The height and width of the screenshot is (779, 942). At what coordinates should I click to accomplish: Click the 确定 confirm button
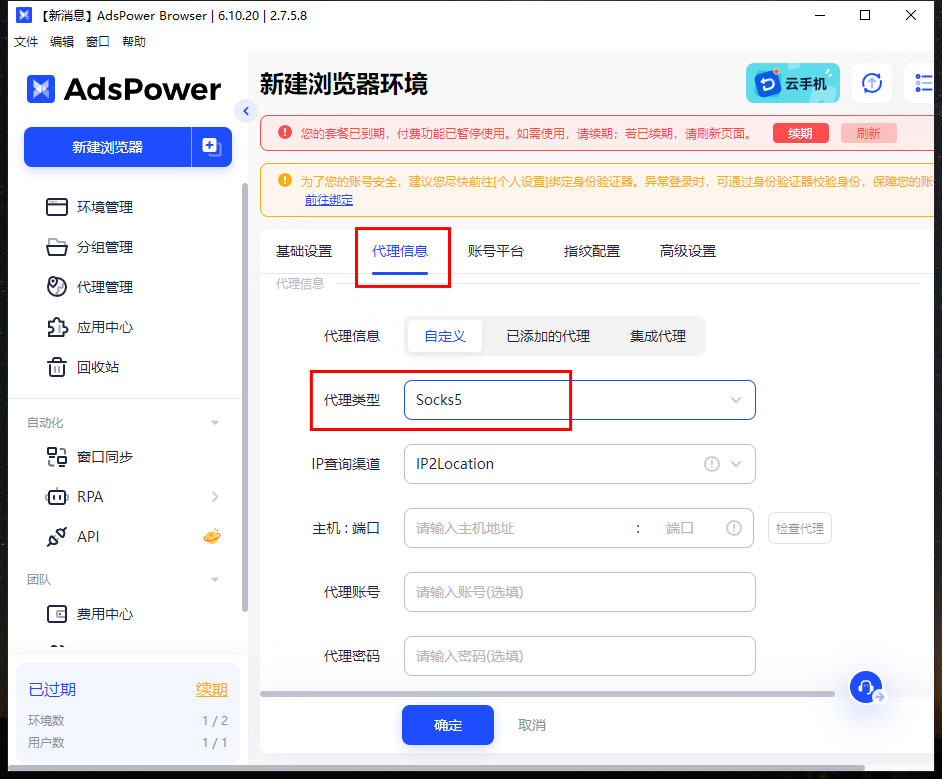pyautogui.click(x=448, y=725)
